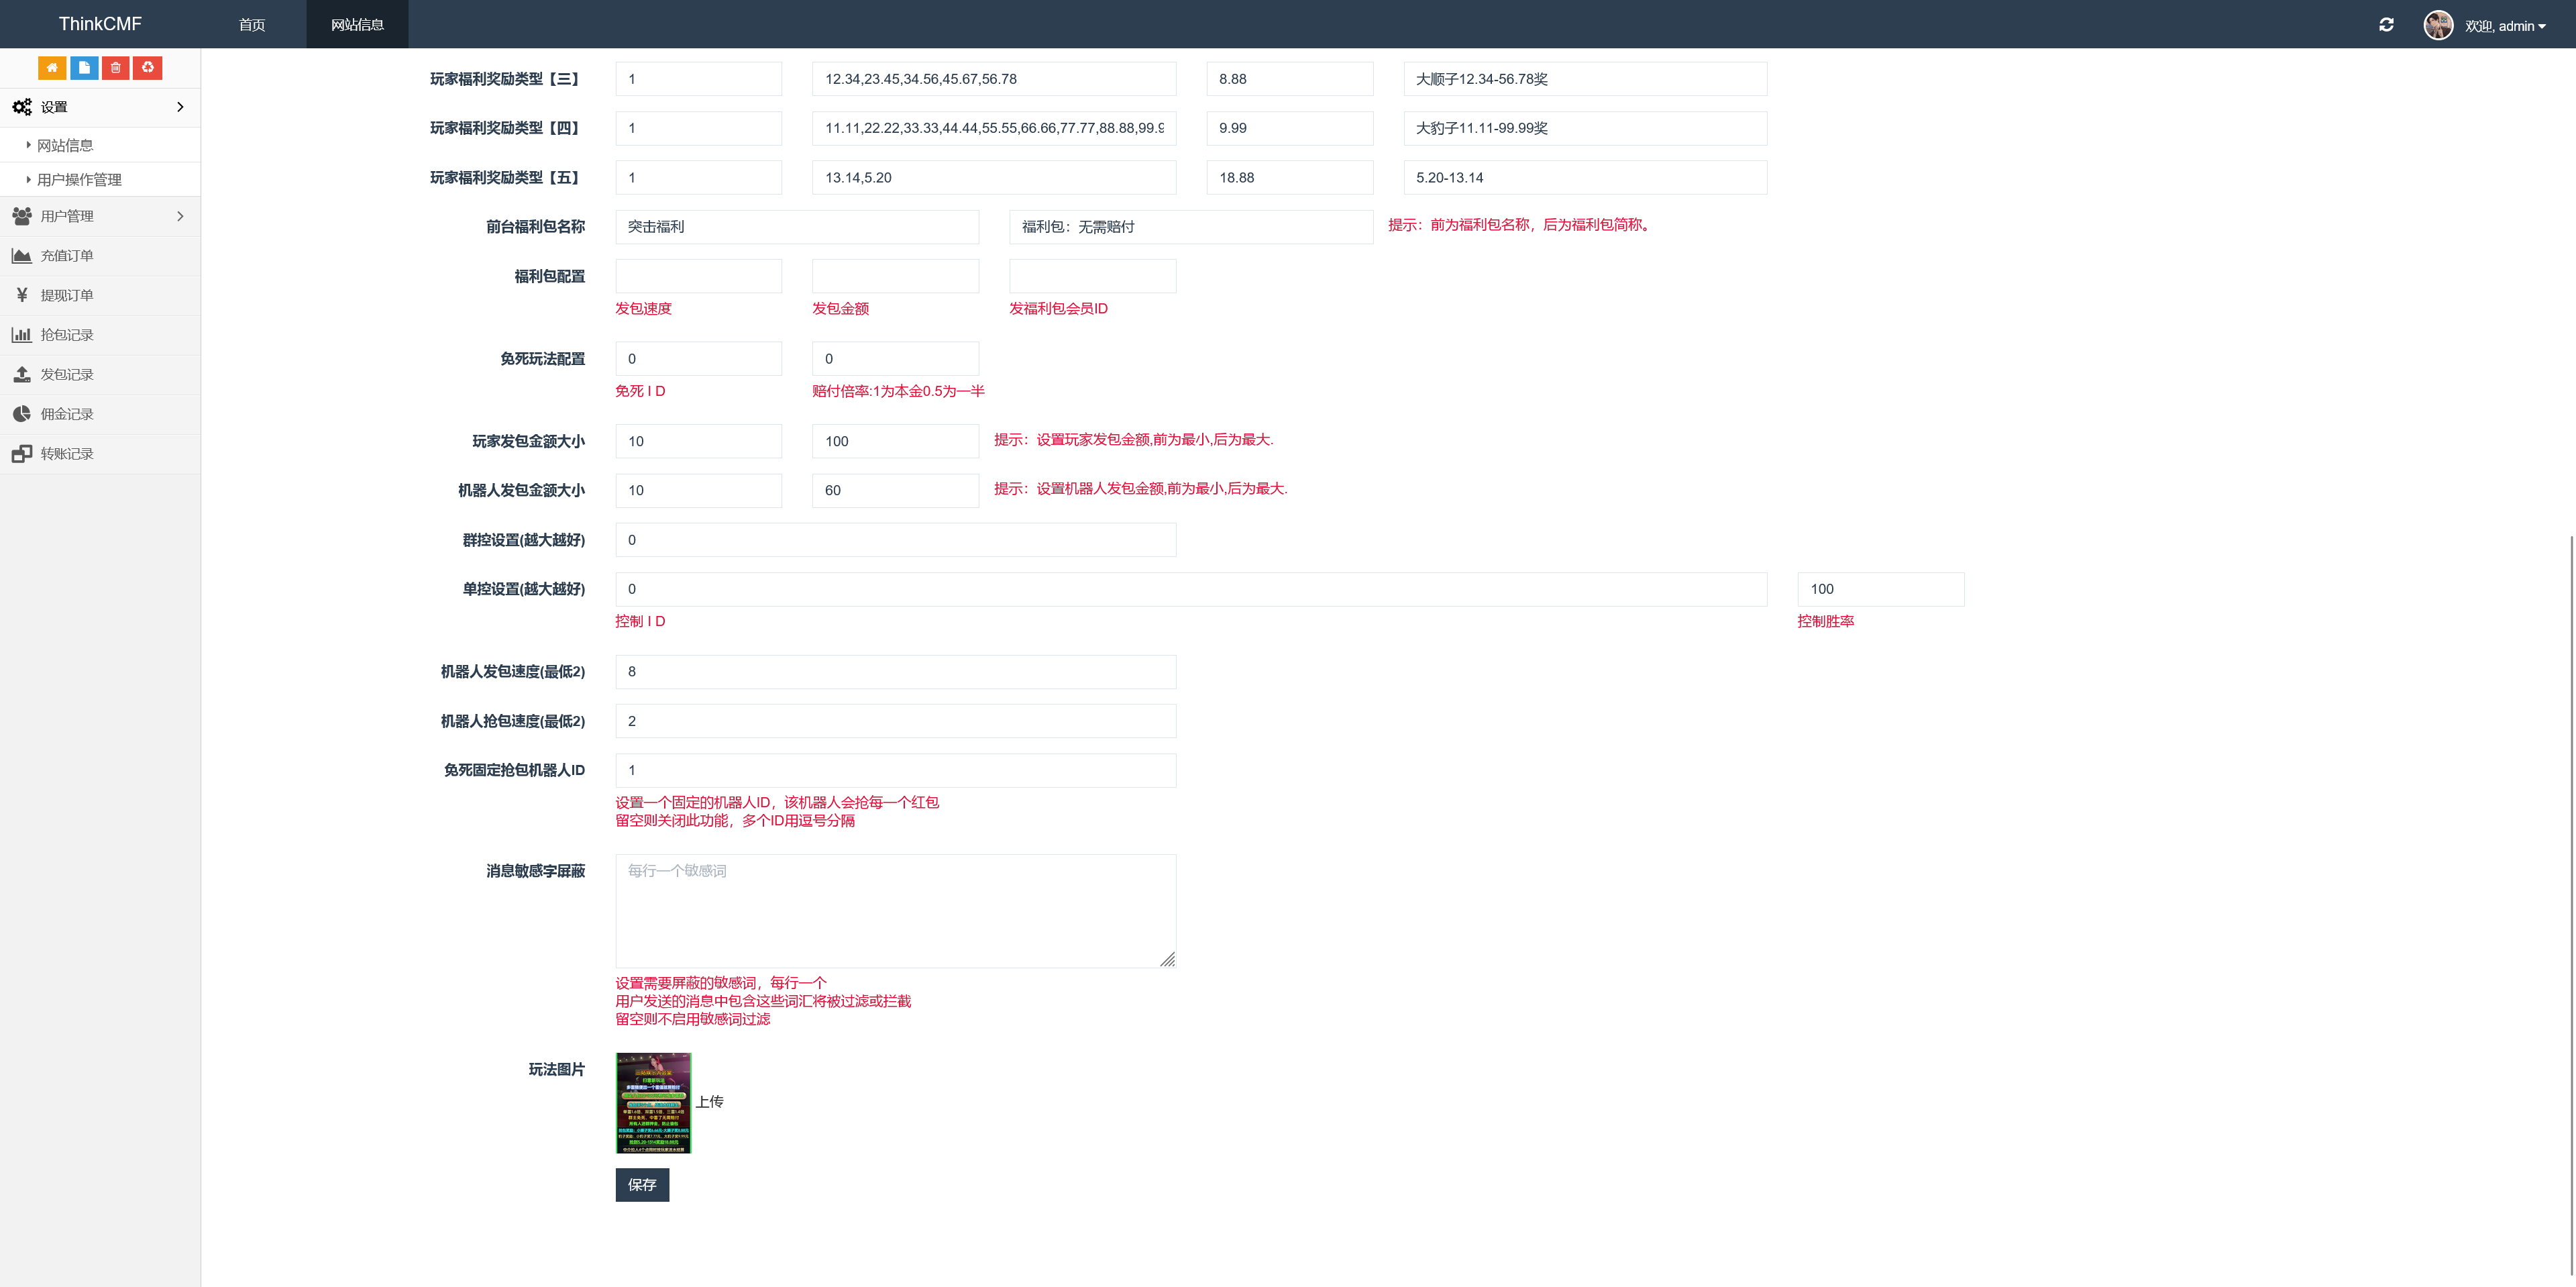
Task: Switch to the 首页 menu item
Action: (251, 24)
